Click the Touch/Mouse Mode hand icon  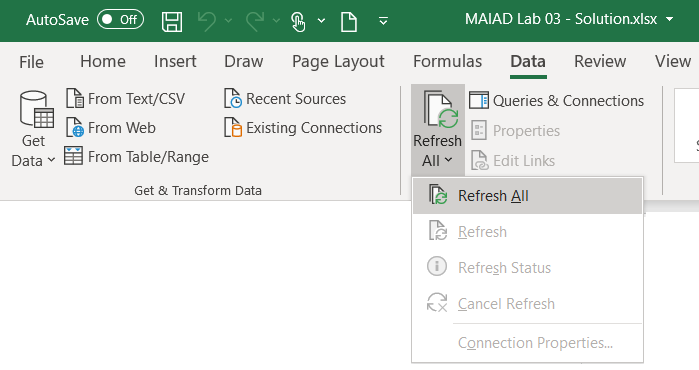(297, 21)
